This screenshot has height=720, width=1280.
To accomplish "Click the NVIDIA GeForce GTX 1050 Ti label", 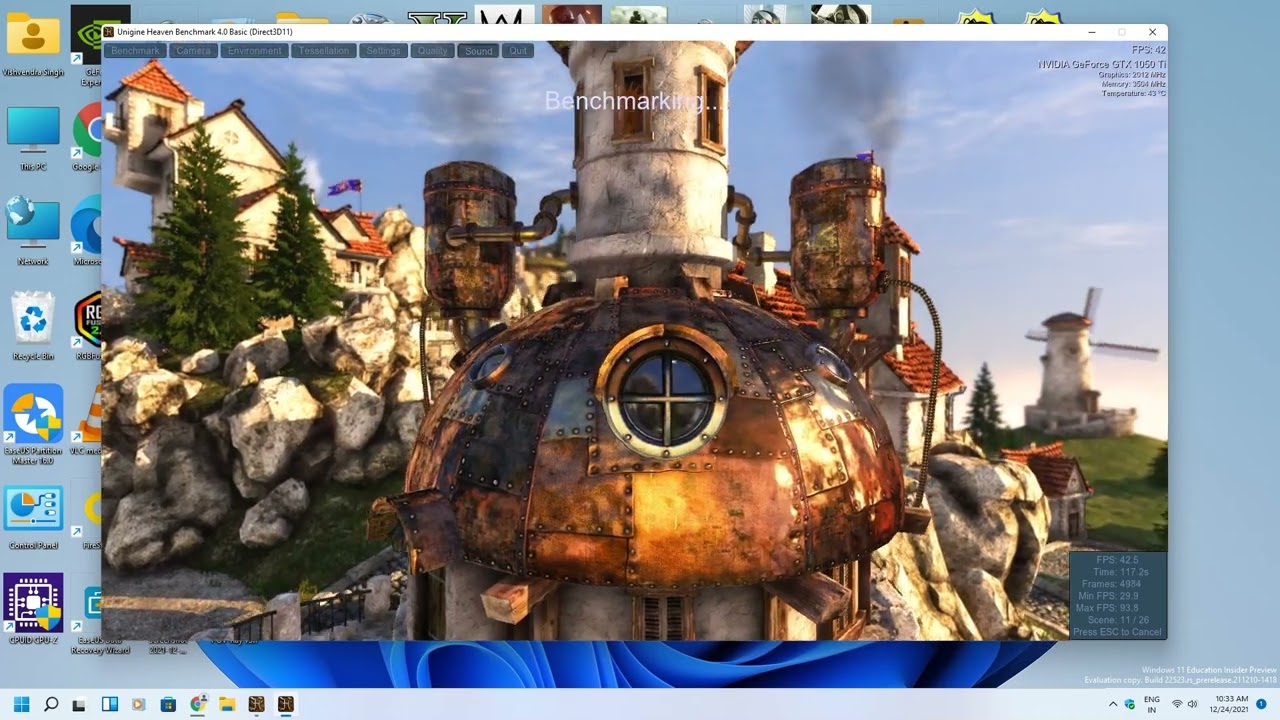I will 1102,64.
